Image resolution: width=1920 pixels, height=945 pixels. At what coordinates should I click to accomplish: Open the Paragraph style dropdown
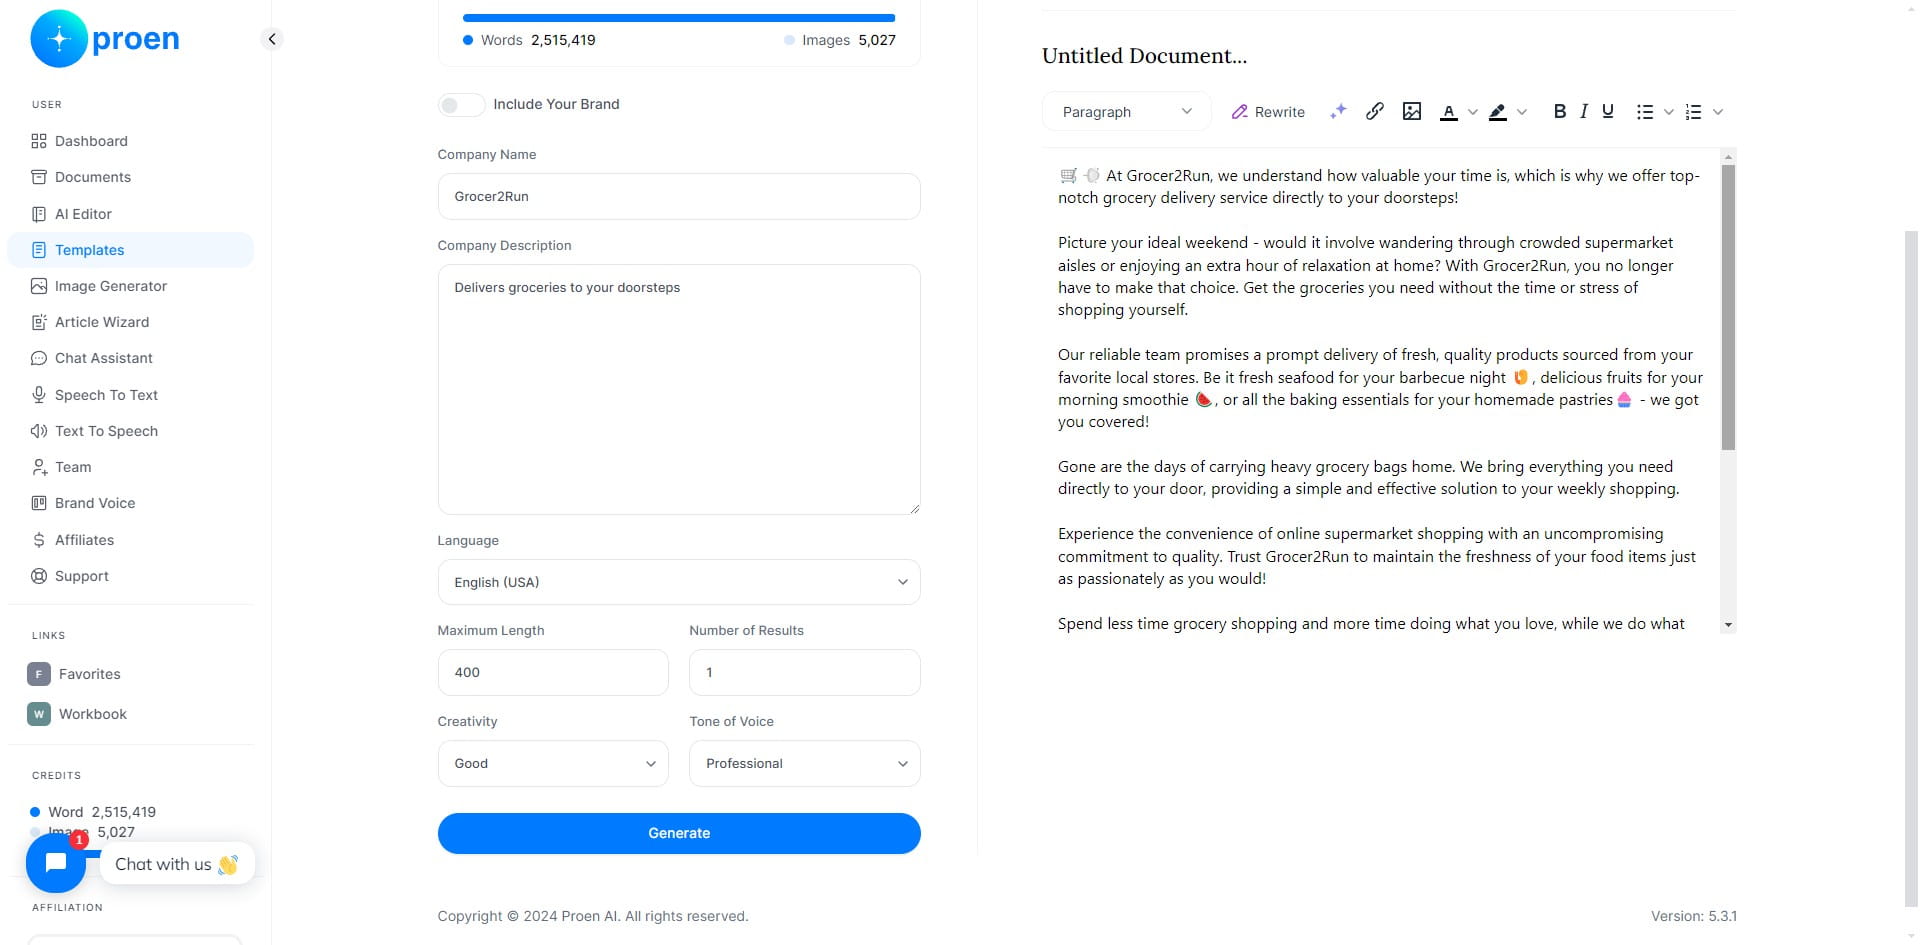(x=1127, y=112)
